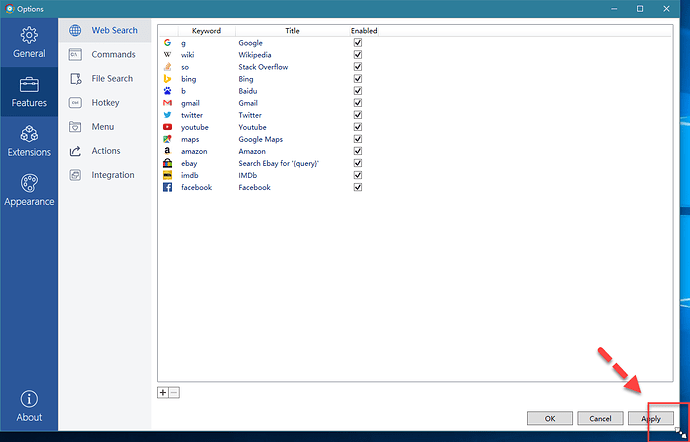Click the Twitter bird icon

167,115
